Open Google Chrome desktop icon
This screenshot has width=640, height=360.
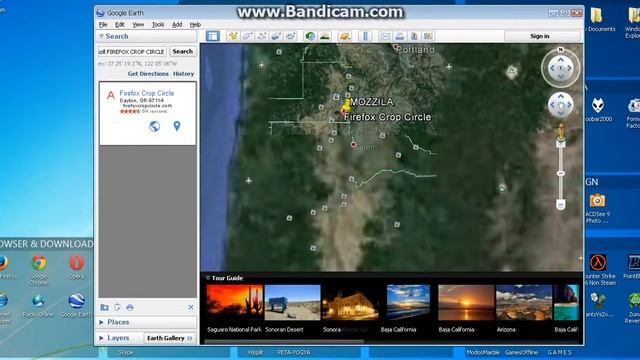coord(39,269)
